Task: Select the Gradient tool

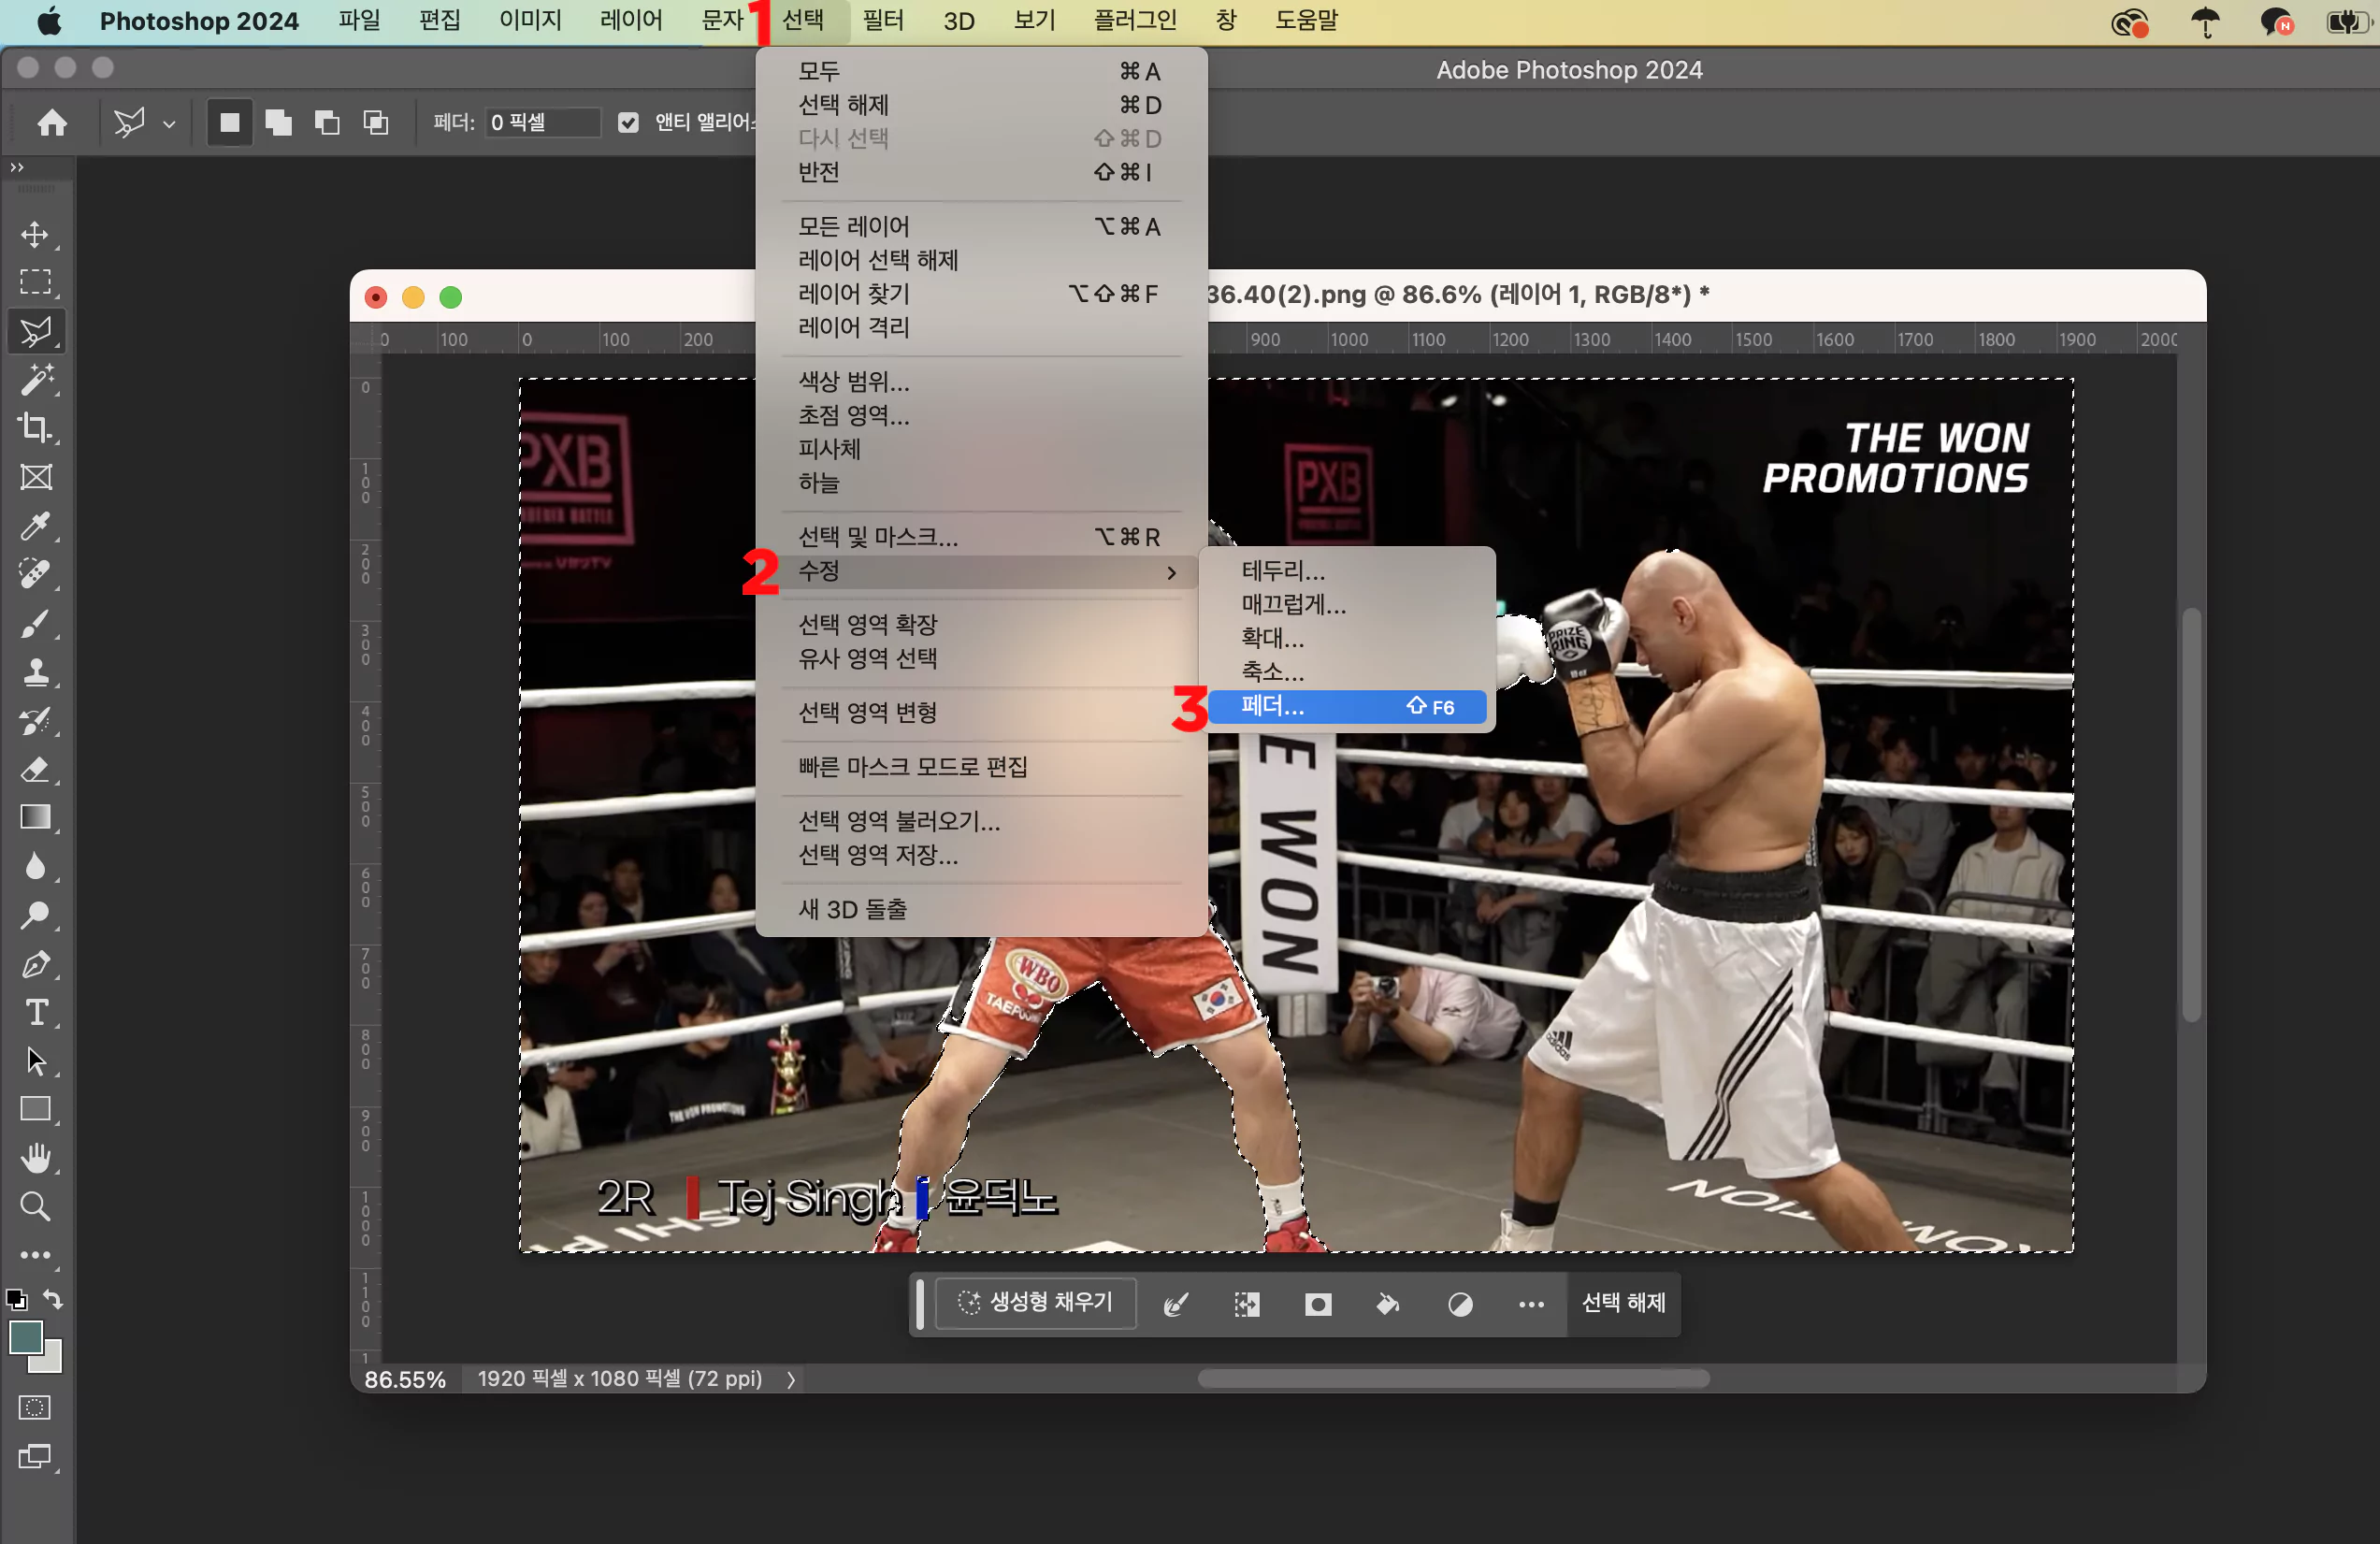Action: click(36, 817)
